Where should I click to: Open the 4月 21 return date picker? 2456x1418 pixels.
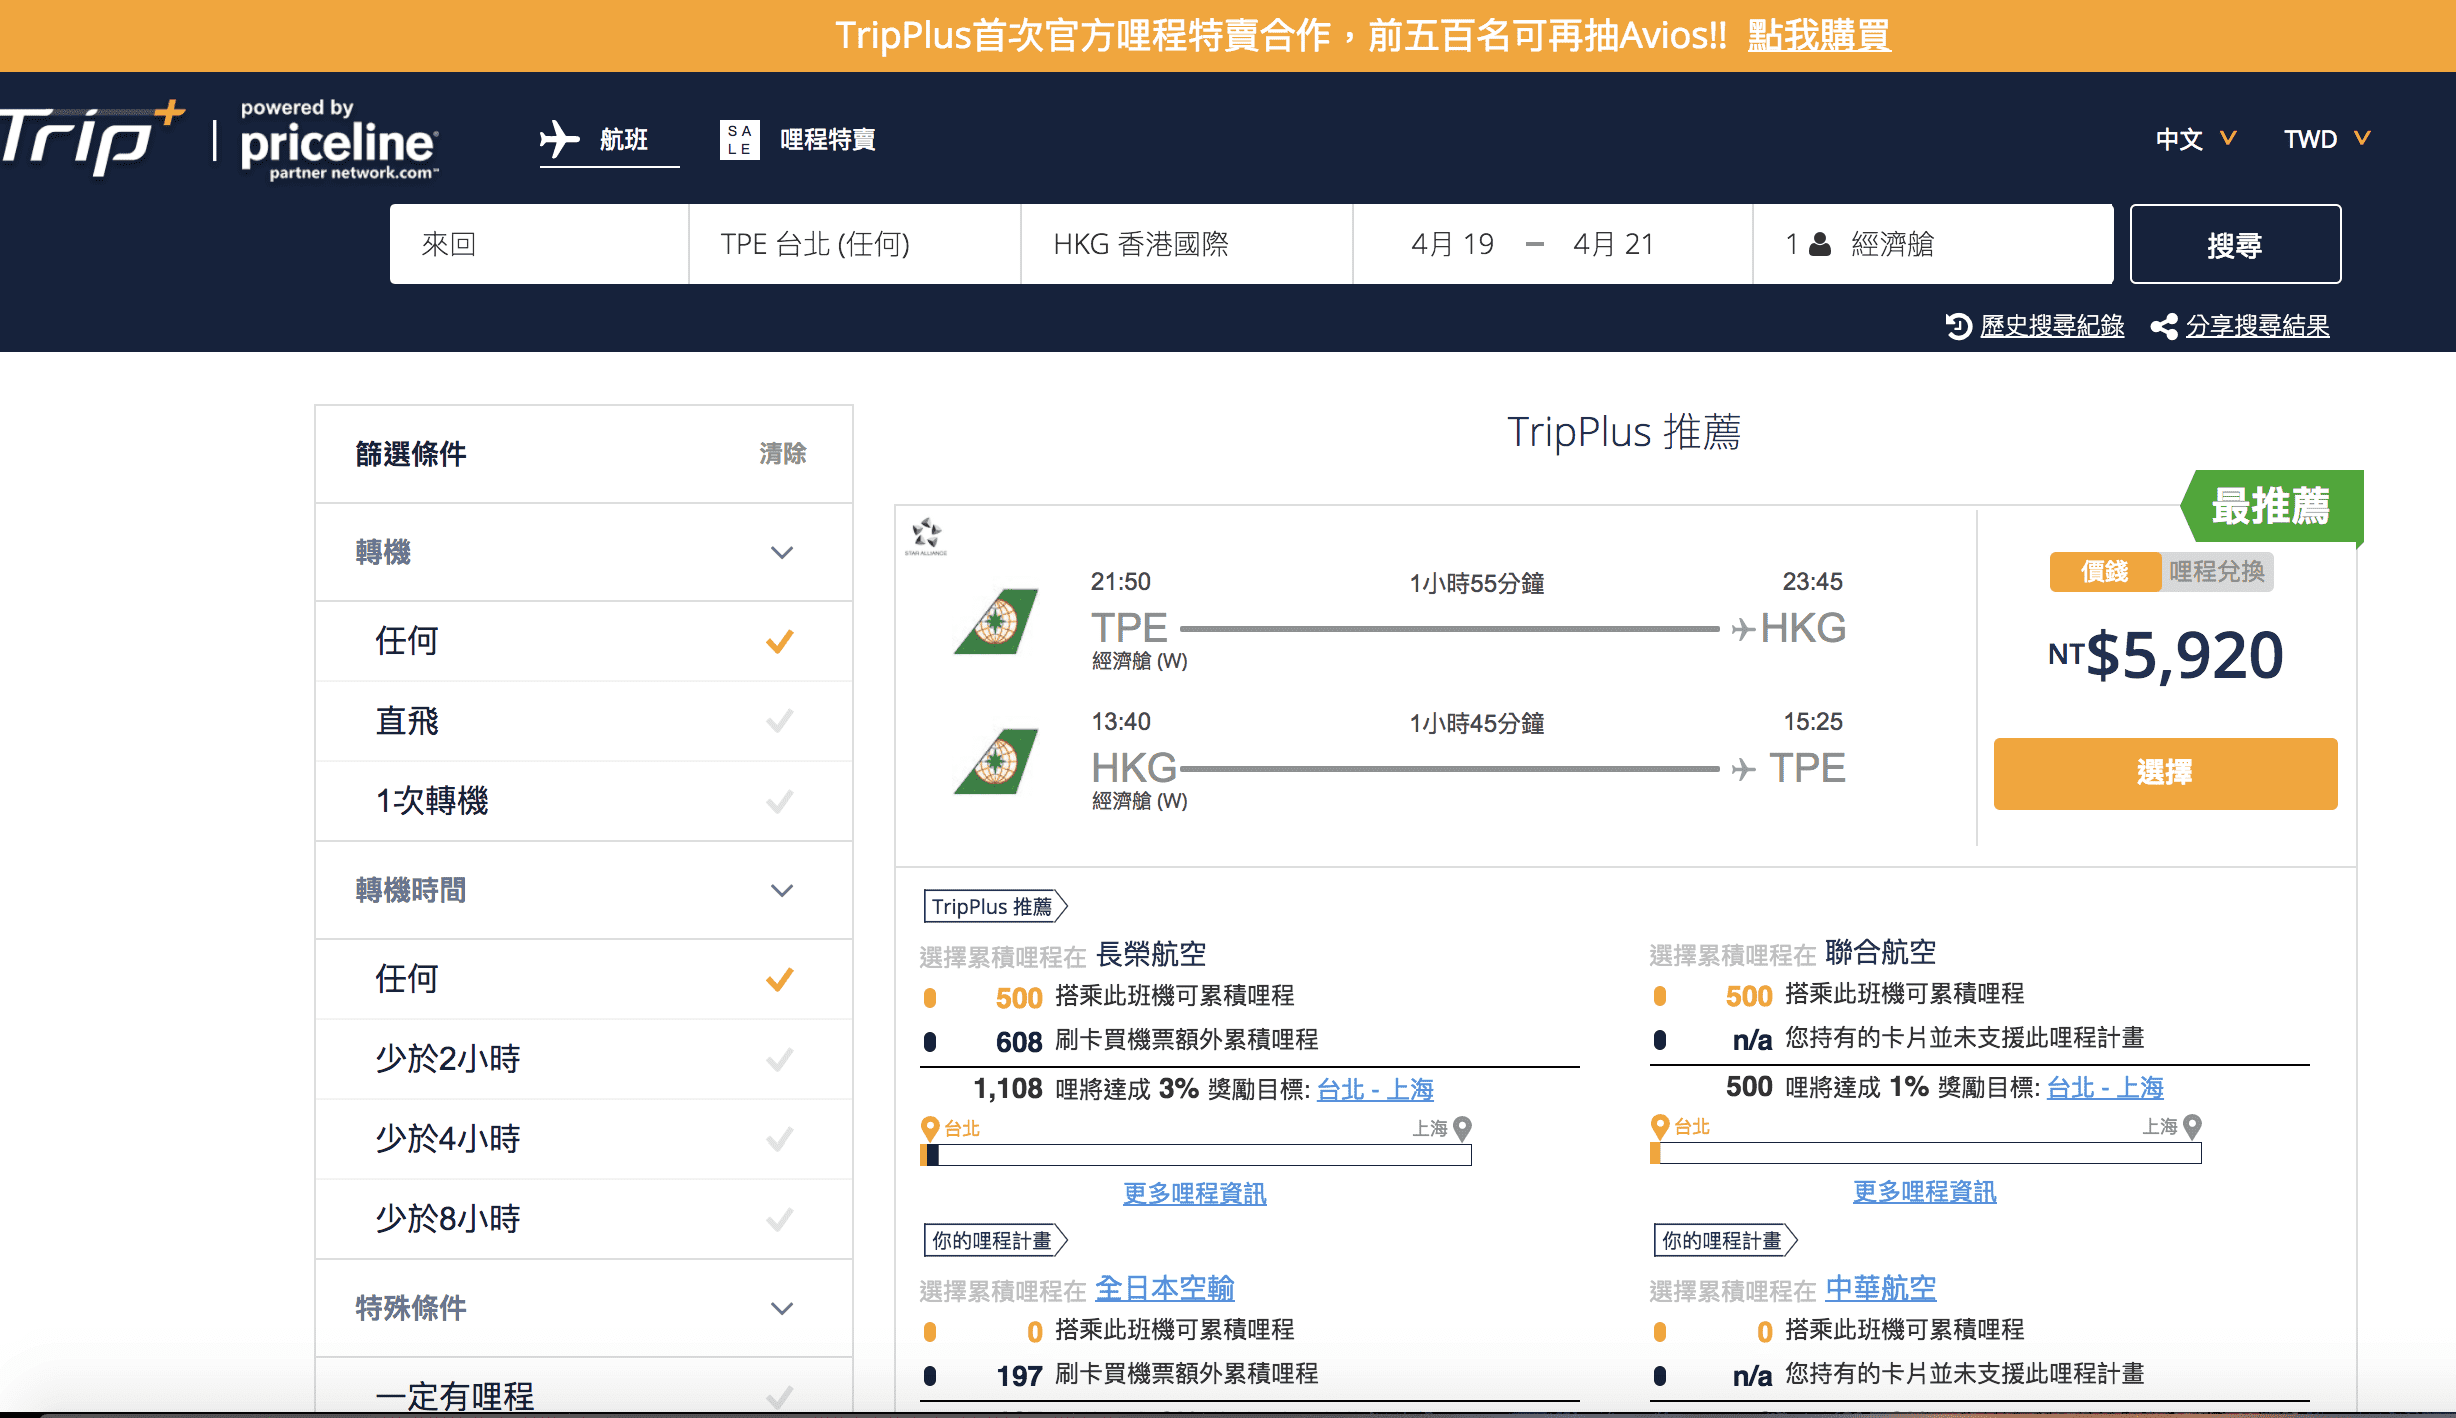click(x=1613, y=244)
